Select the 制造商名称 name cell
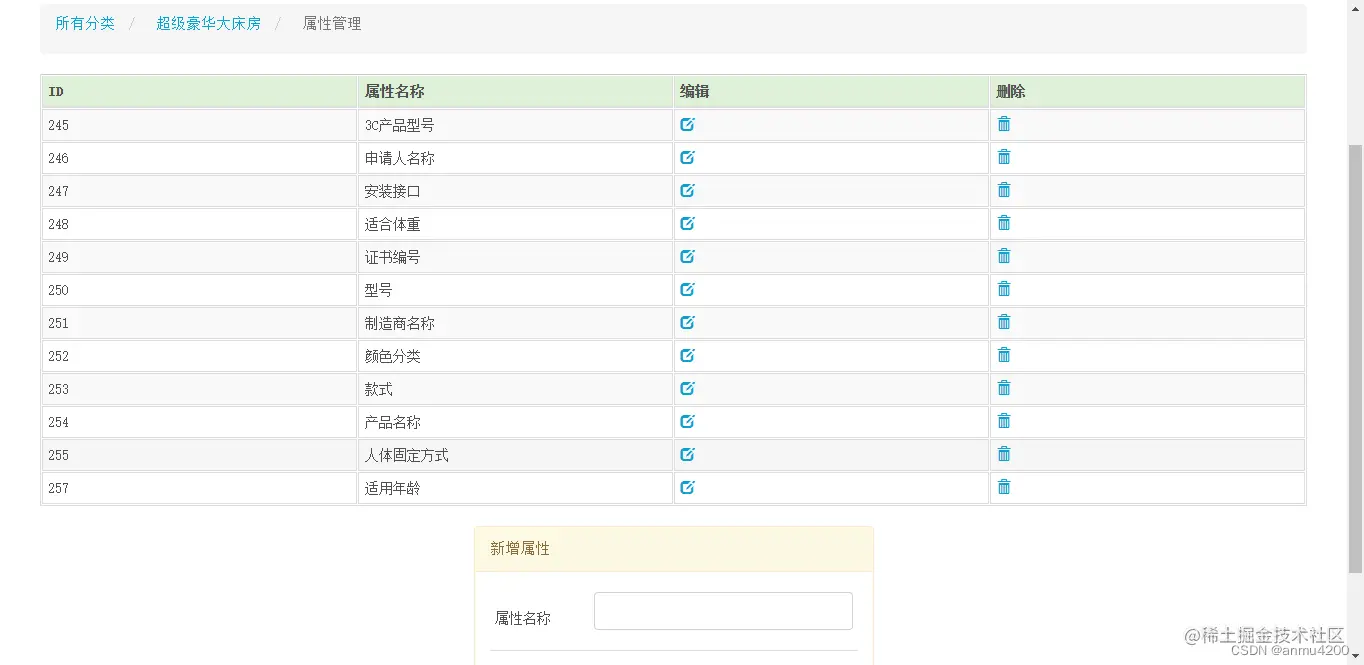Screen dimensions: 1364x665 (516, 323)
